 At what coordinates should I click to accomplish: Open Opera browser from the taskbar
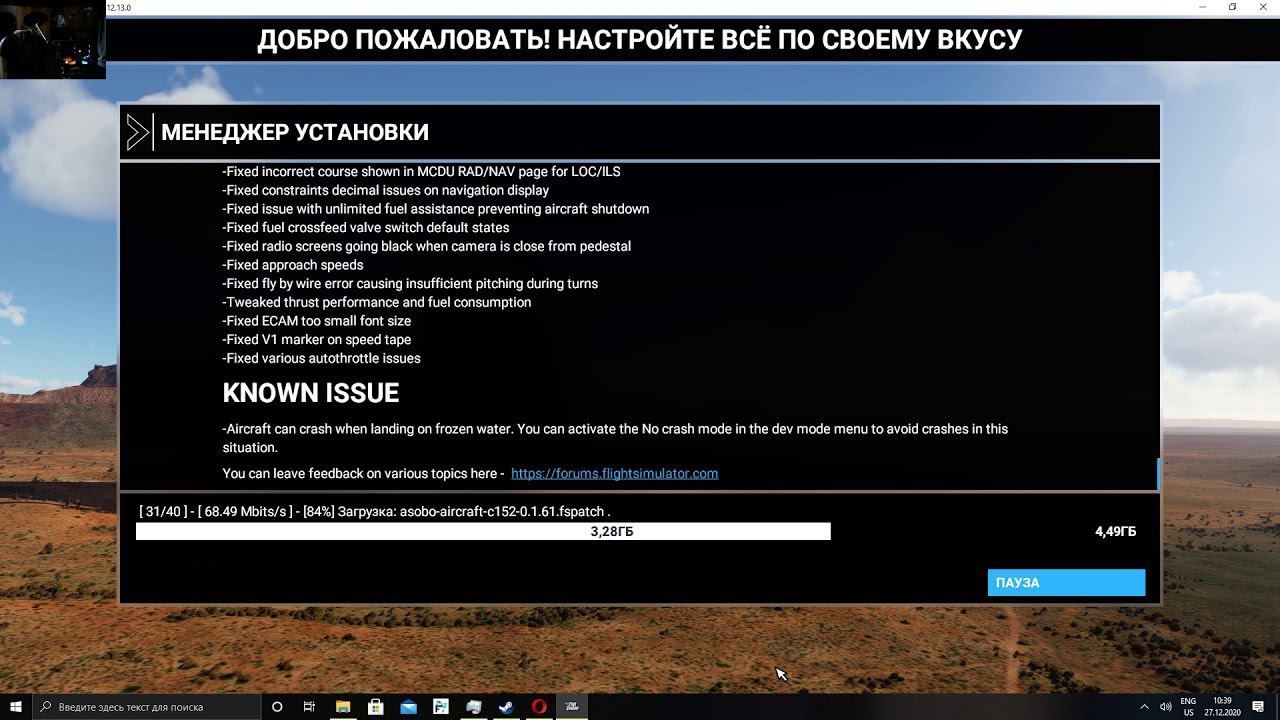coord(539,707)
